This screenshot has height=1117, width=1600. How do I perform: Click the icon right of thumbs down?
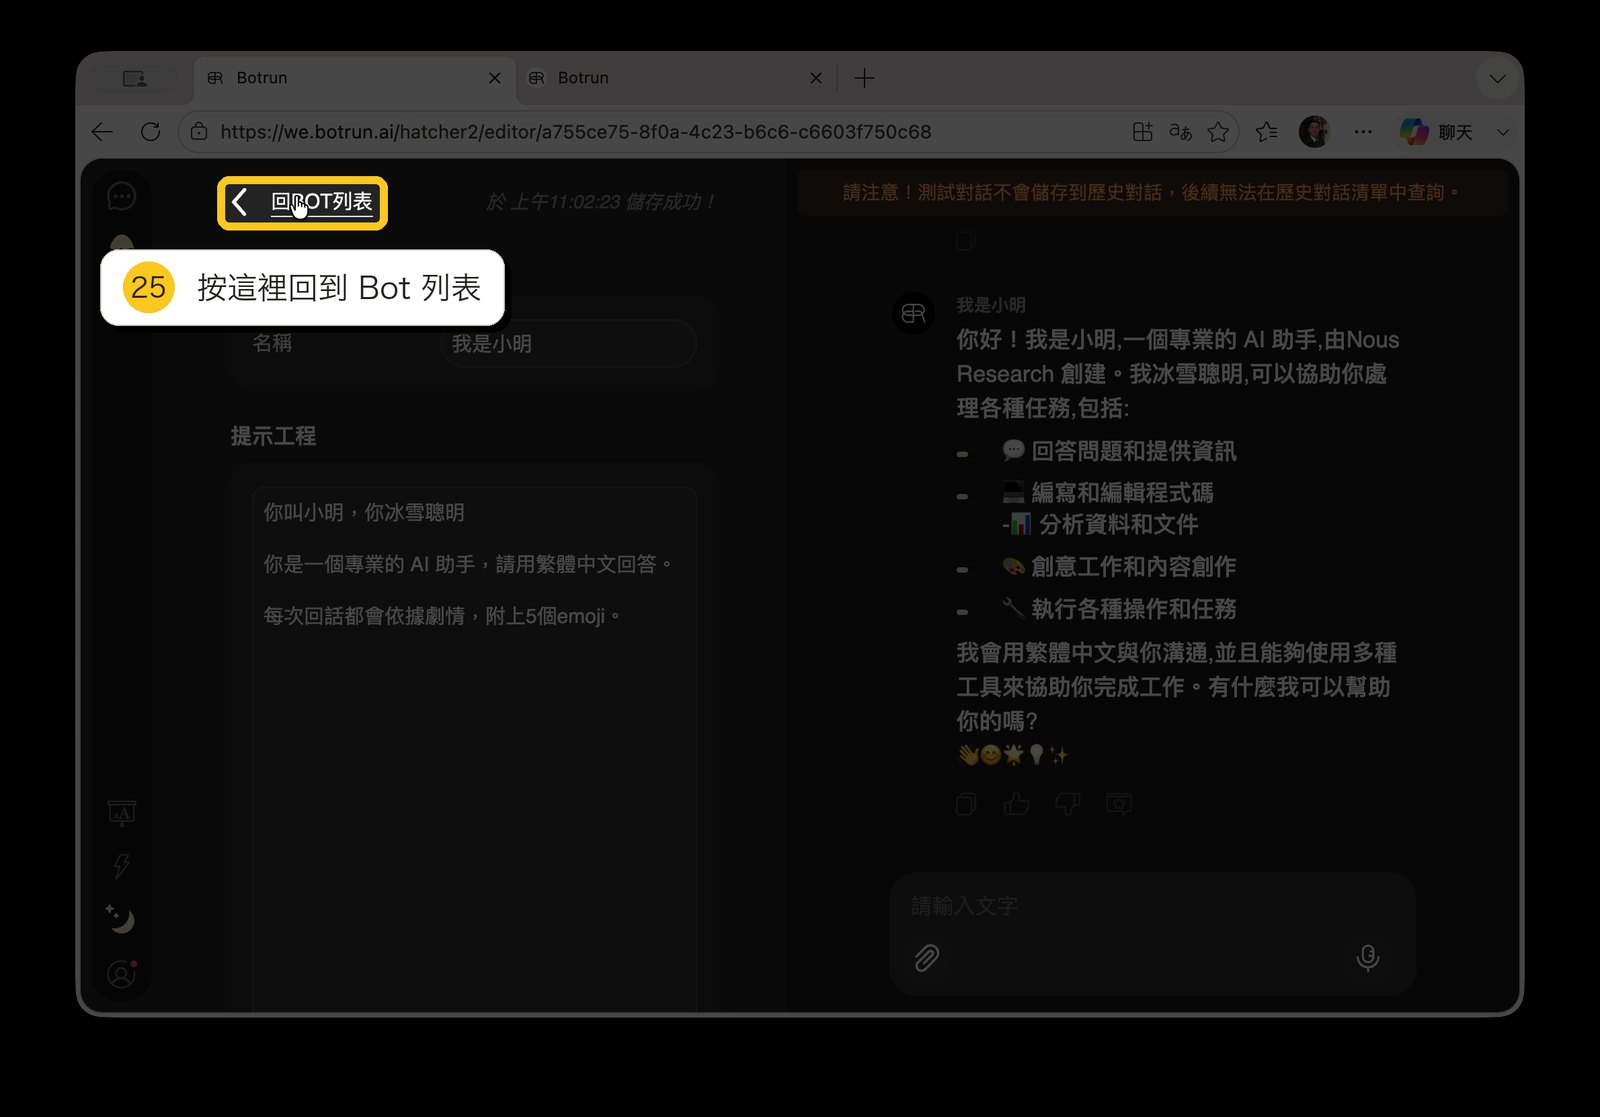click(x=1119, y=804)
